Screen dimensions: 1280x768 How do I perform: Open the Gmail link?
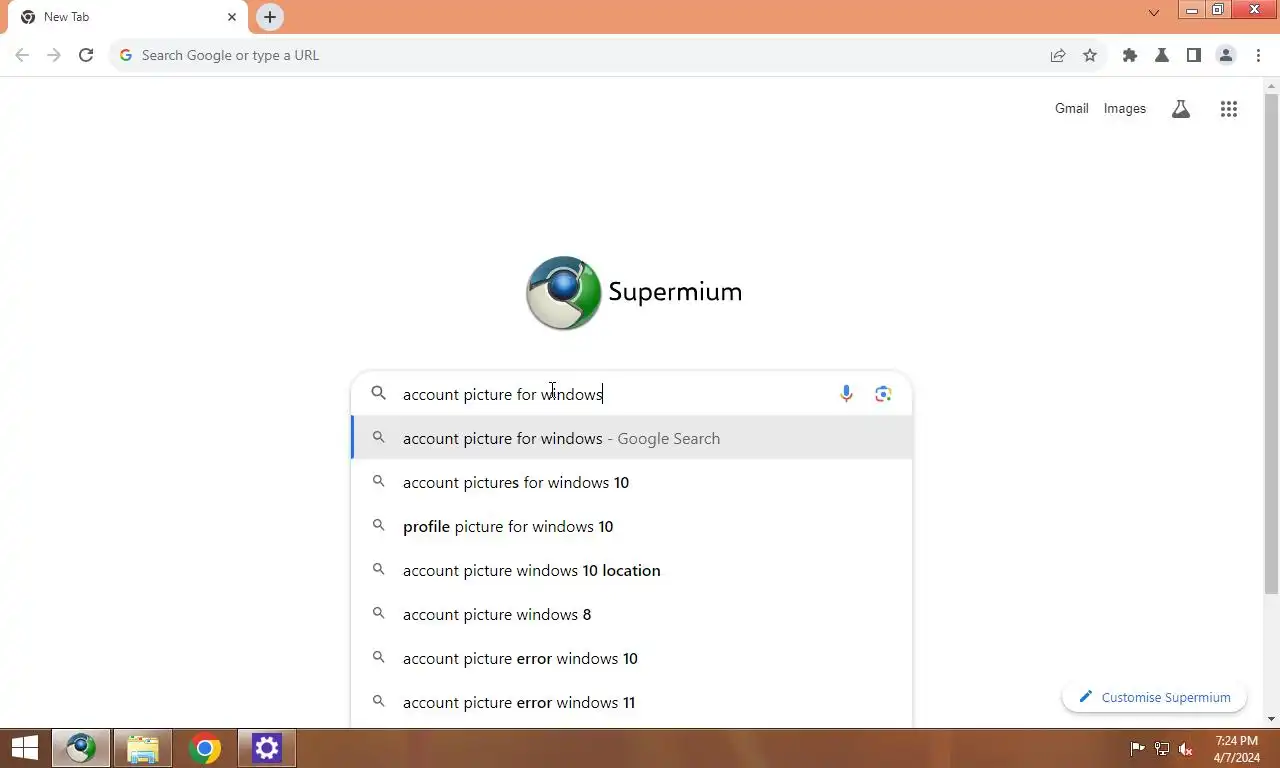click(1071, 108)
